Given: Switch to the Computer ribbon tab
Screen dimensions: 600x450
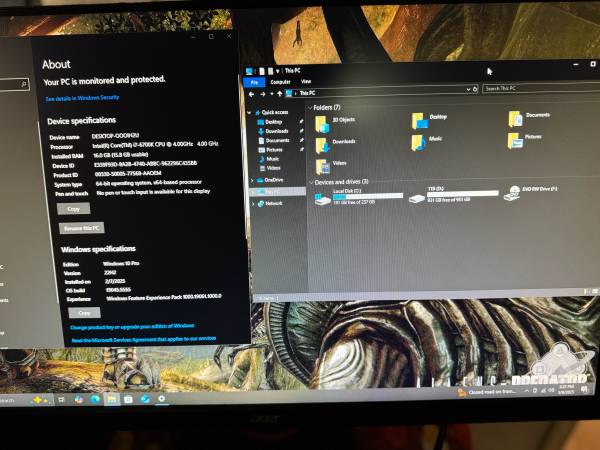Looking at the screenshot, I should pos(280,81).
